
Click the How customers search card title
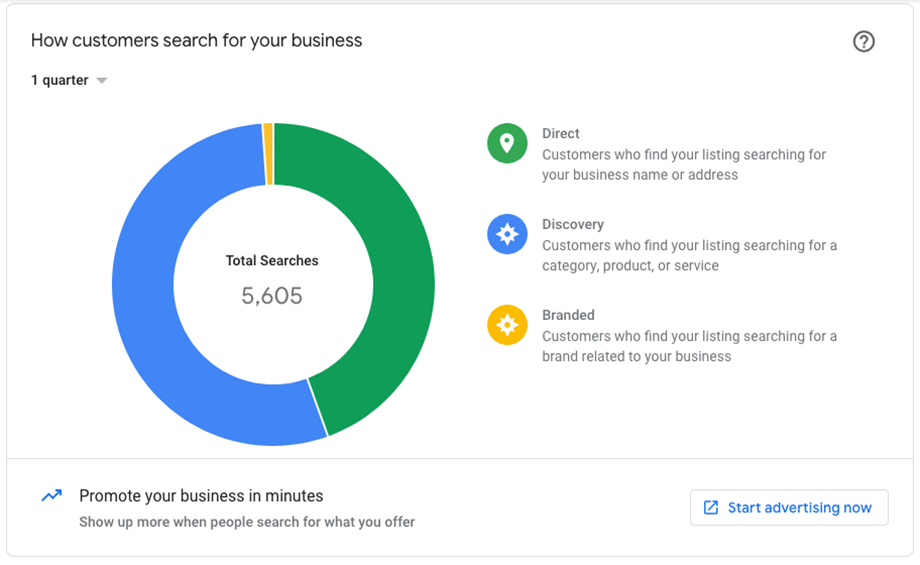pyautogui.click(x=197, y=40)
